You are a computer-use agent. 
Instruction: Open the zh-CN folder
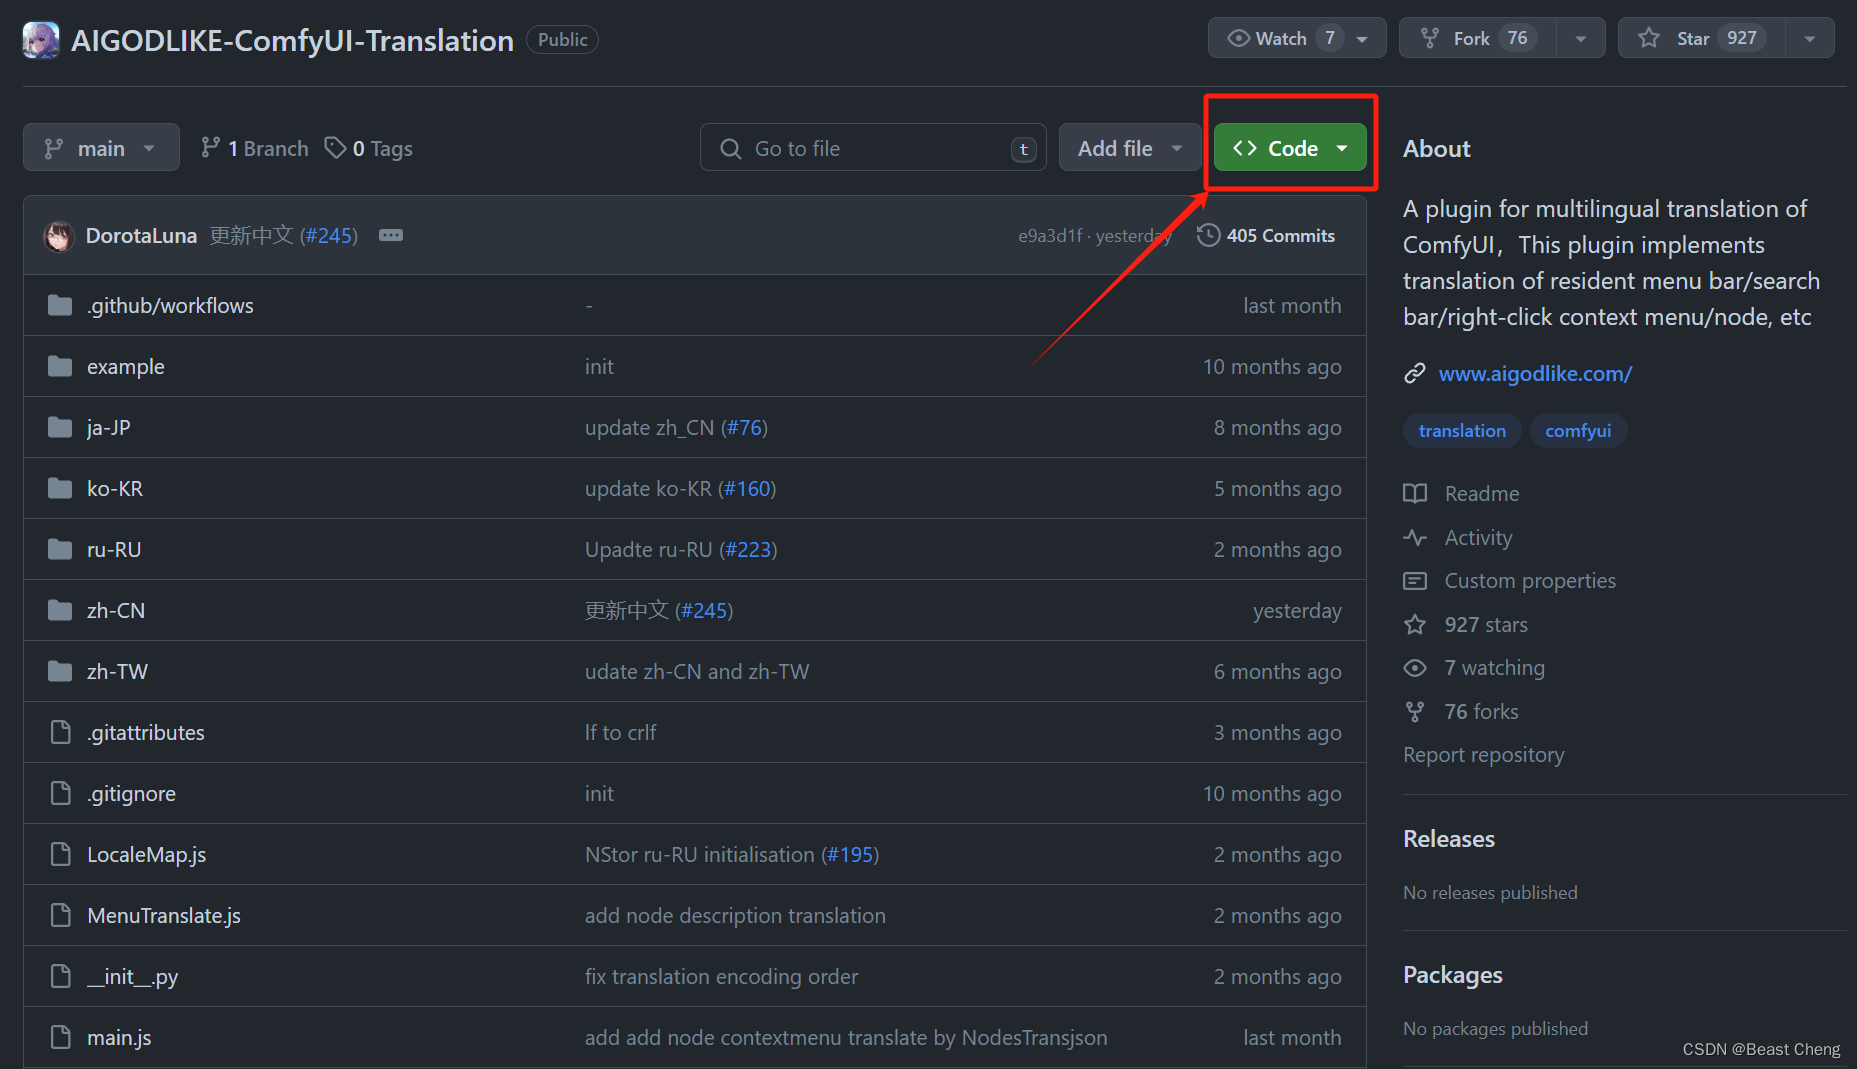pyautogui.click(x=116, y=611)
